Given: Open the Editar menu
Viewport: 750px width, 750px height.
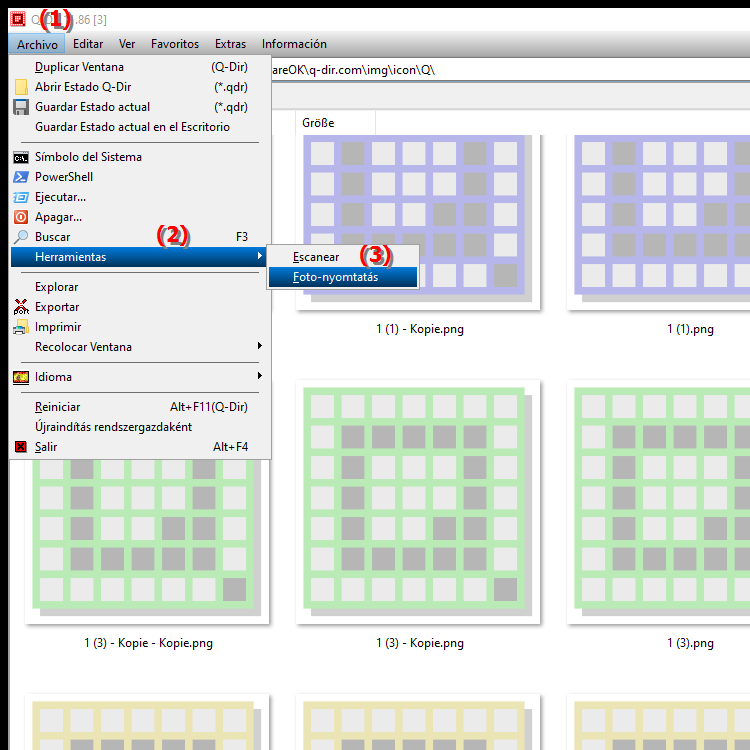Looking at the screenshot, I should (88, 44).
